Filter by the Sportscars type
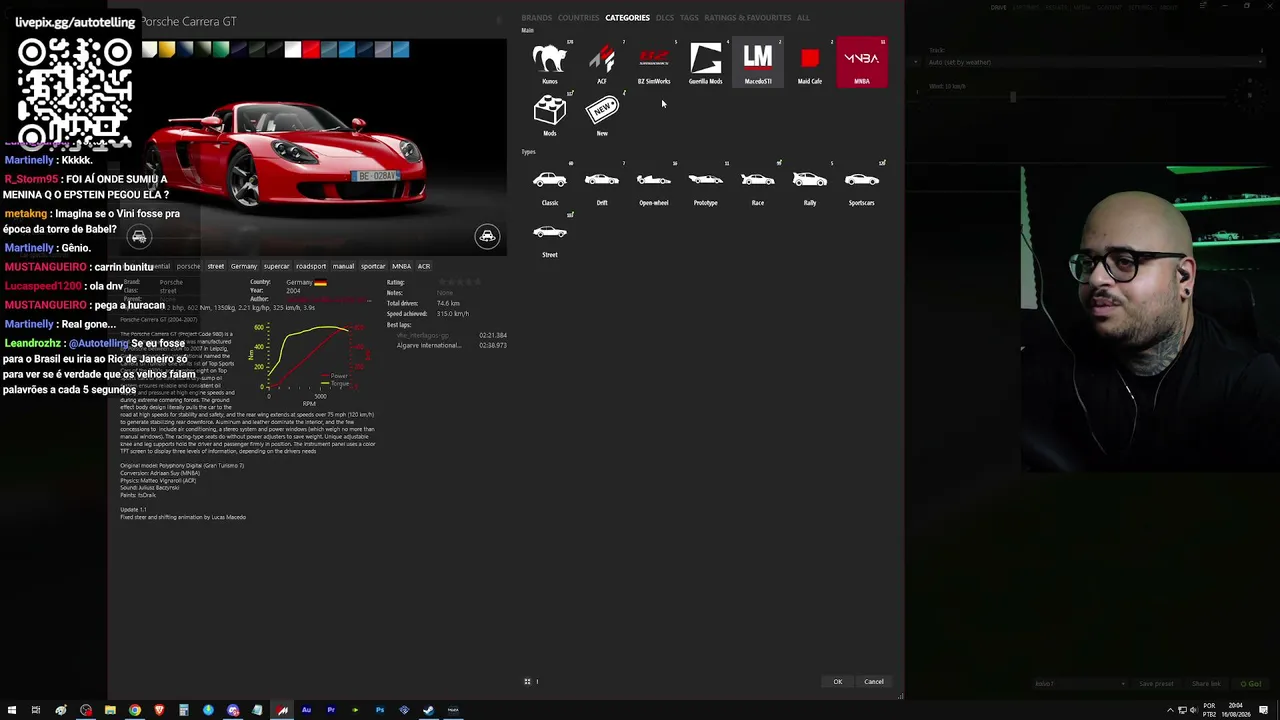Image resolution: width=1280 pixels, height=720 pixels. coord(862,185)
